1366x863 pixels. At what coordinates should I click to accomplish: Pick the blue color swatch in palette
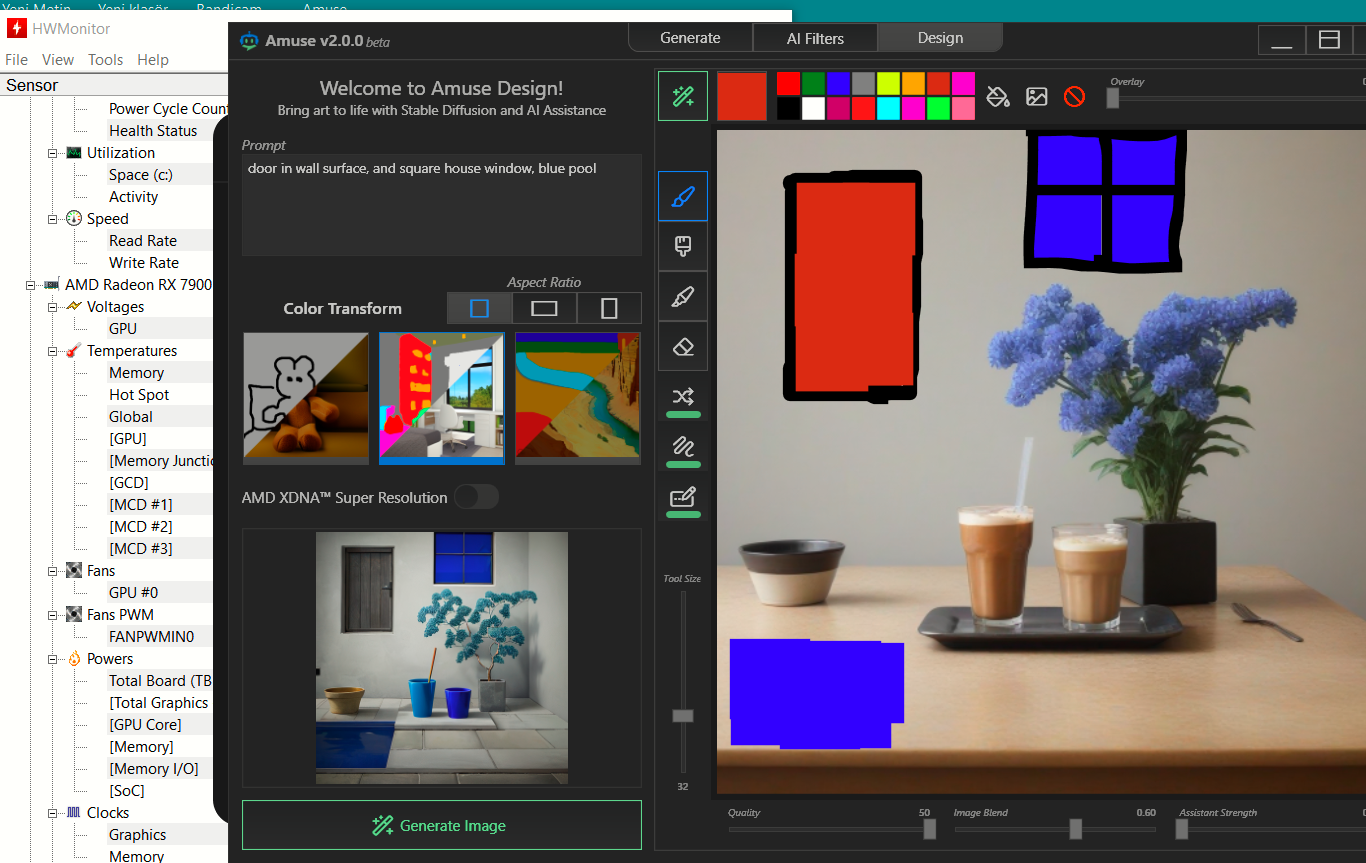(838, 83)
